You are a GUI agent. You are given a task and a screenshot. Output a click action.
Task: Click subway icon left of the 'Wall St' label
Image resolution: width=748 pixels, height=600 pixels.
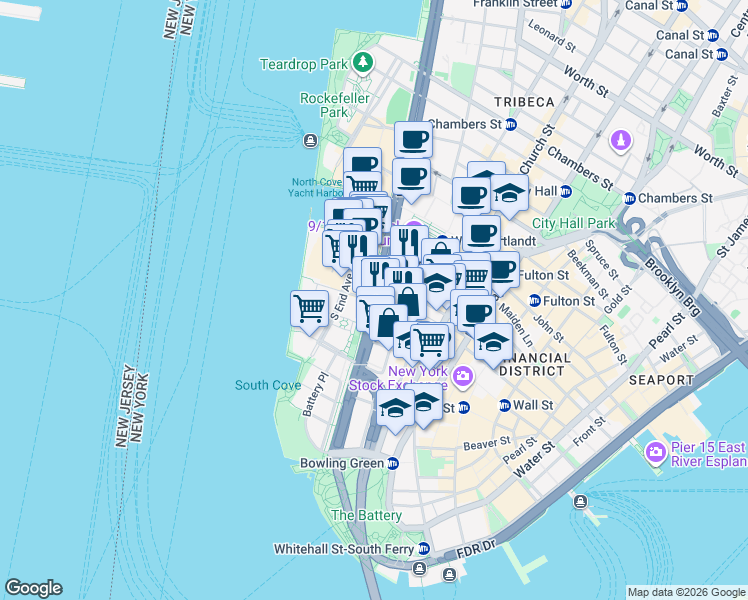[x=505, y=405]
